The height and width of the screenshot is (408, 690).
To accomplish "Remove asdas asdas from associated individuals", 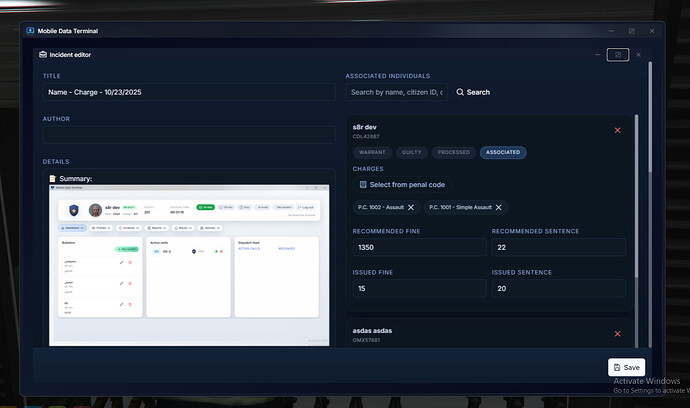I will click(x=617, y=334).
